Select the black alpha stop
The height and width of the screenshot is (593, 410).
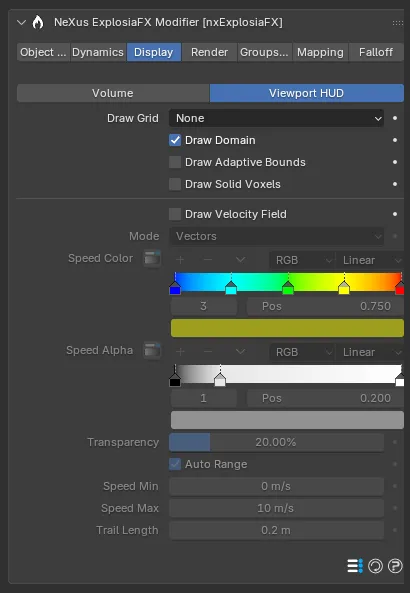(x=175, y=380)
